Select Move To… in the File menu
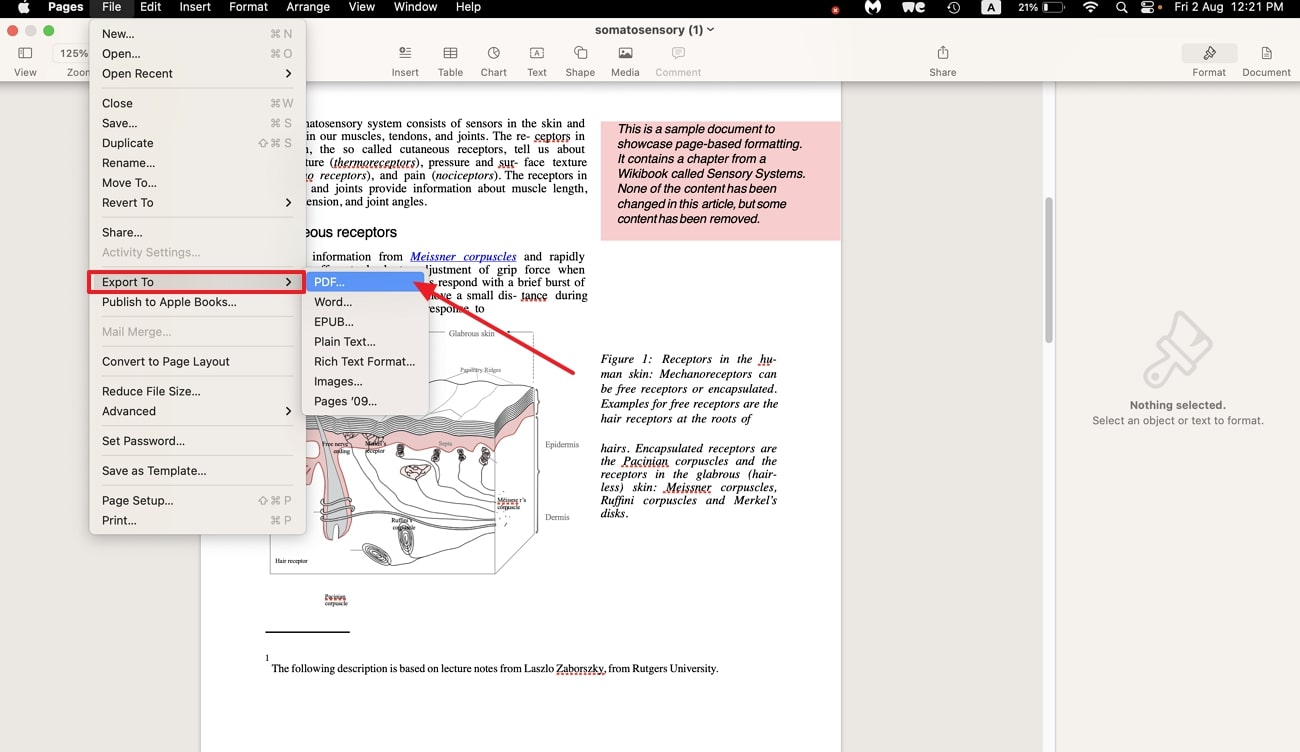Screen dimensions: 1300x752 [x=197, y=183]
